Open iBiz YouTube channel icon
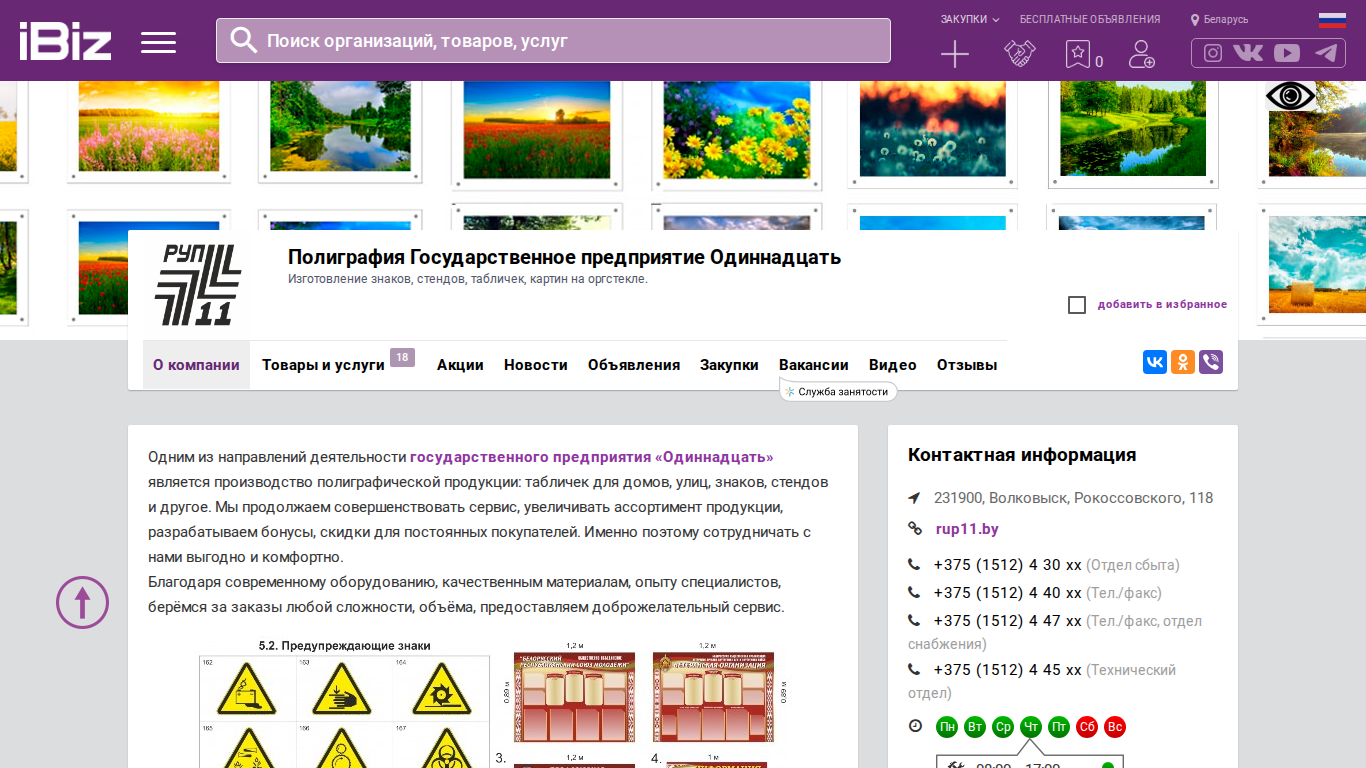 (x=1287, y=53)
